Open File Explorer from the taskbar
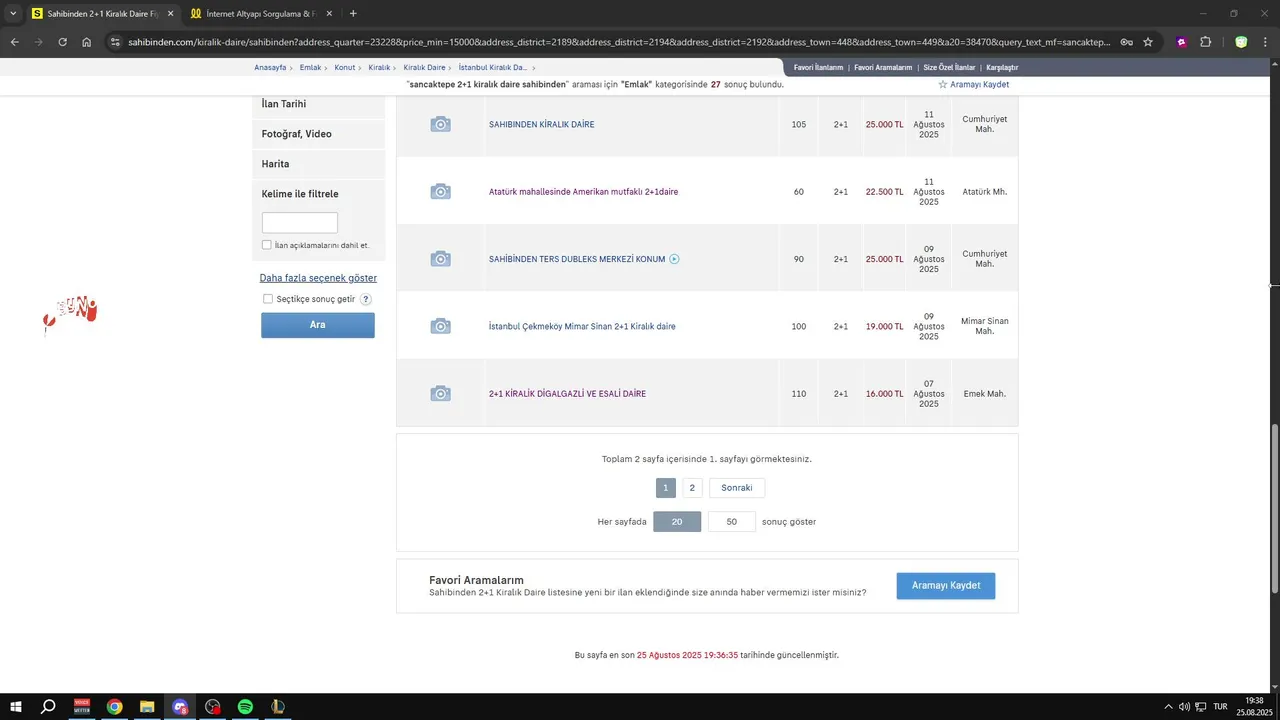The width and height of the screenshot is (1280, 720). point(147,707)
